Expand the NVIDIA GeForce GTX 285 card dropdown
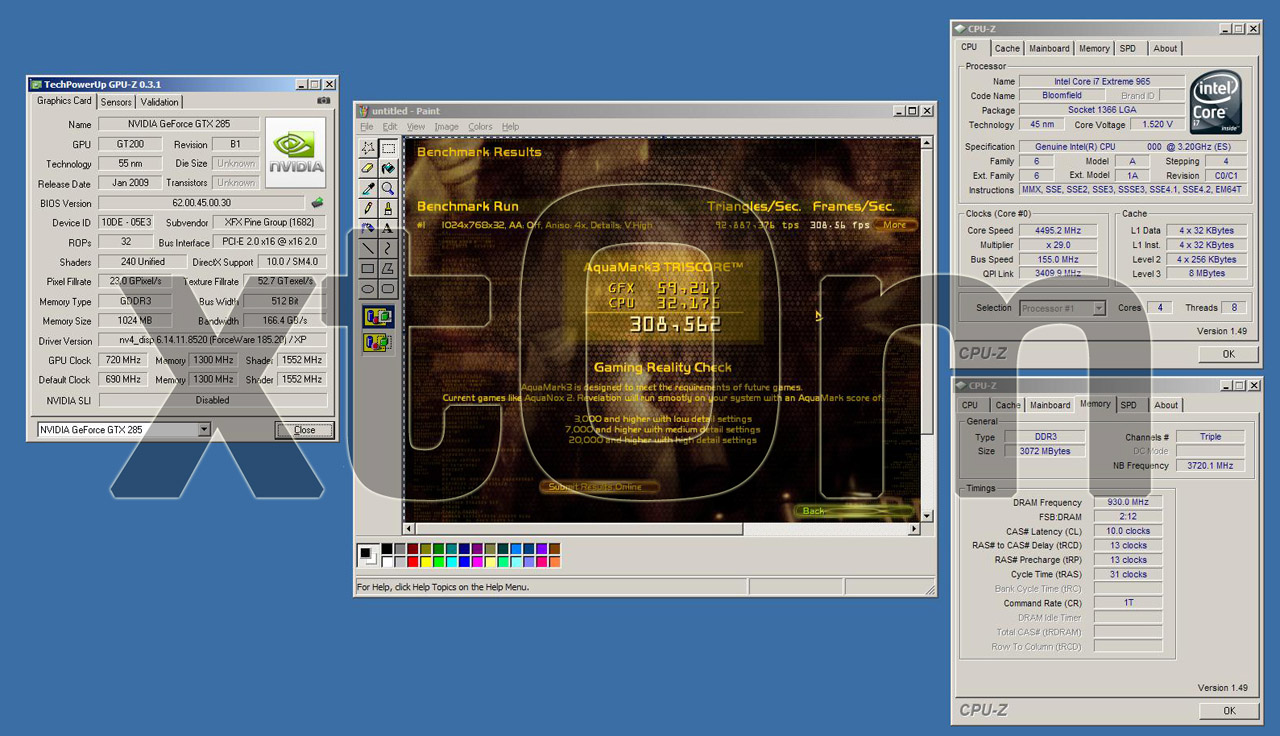The height and width of the screenshot is (736, 1280). pyautogui.click(x=204, y=430)
